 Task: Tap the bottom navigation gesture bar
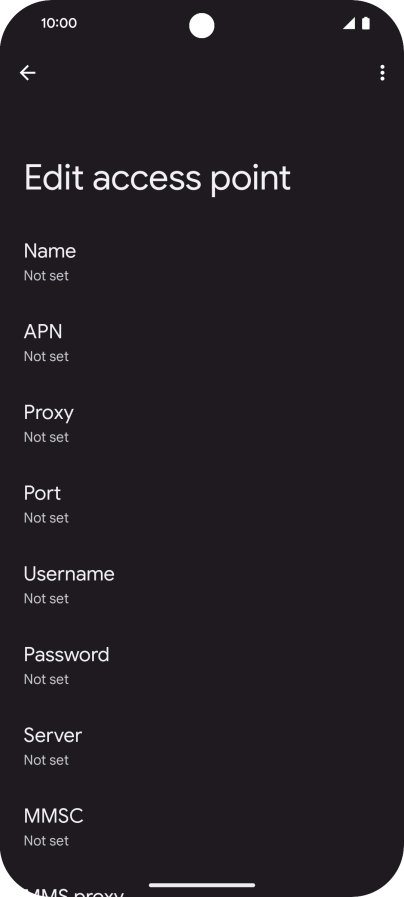(x=202, y=885)
